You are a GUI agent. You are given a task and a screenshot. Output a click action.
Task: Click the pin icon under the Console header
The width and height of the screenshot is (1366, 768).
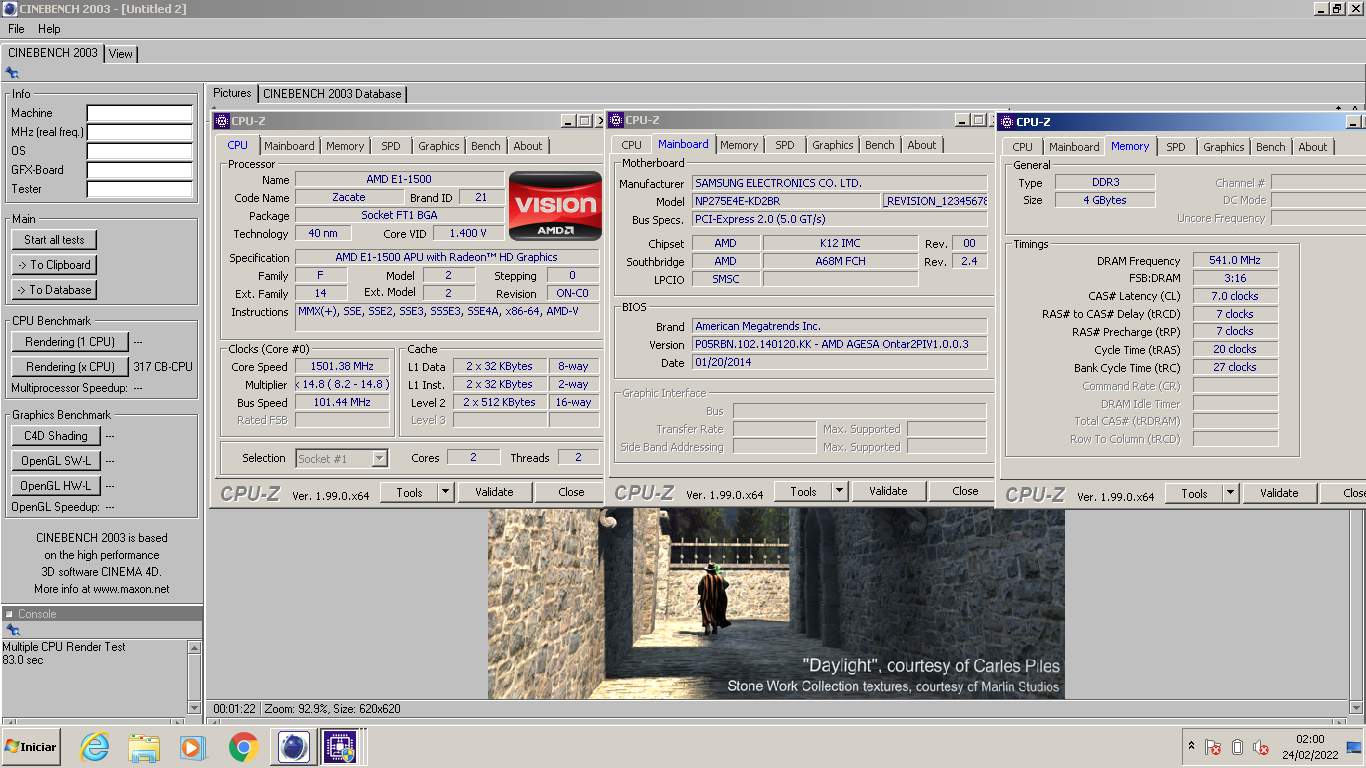pyautogui.click(x=12, y=630)
